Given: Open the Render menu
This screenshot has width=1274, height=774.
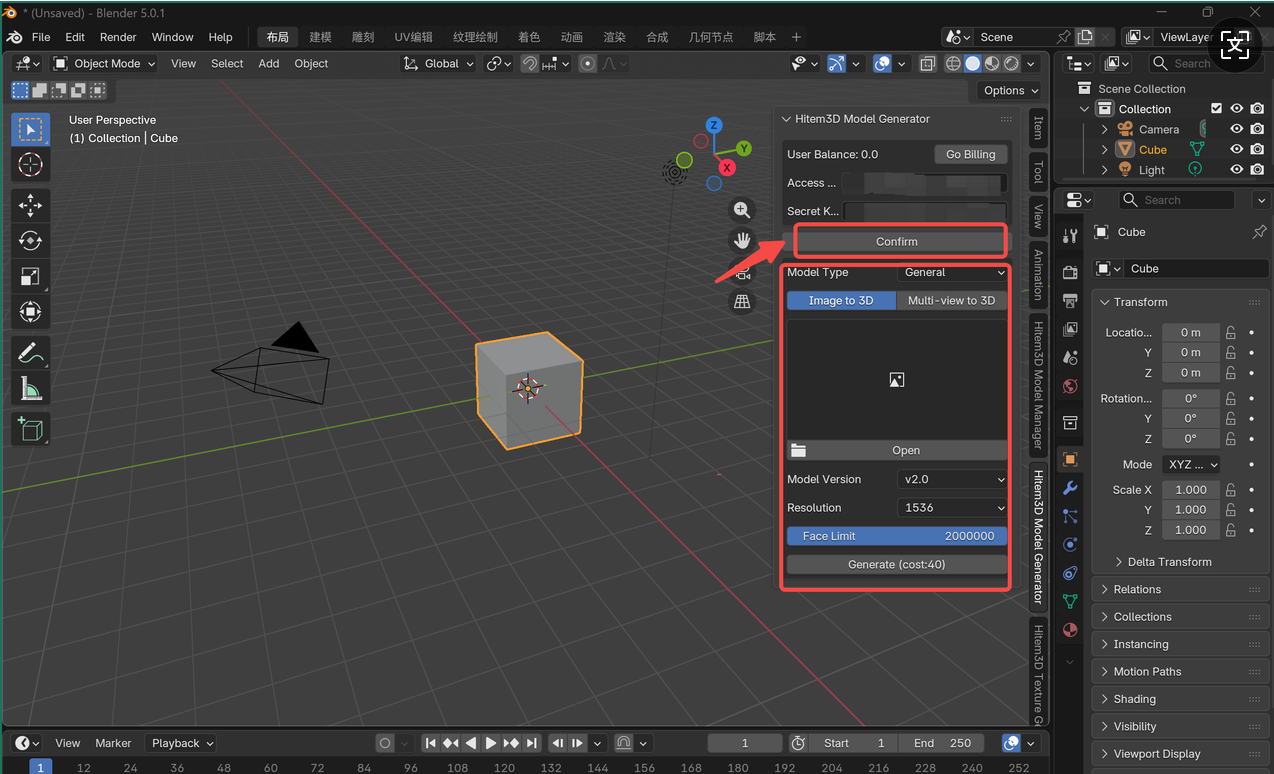Looking at the screenshot, I should point(118,37).
